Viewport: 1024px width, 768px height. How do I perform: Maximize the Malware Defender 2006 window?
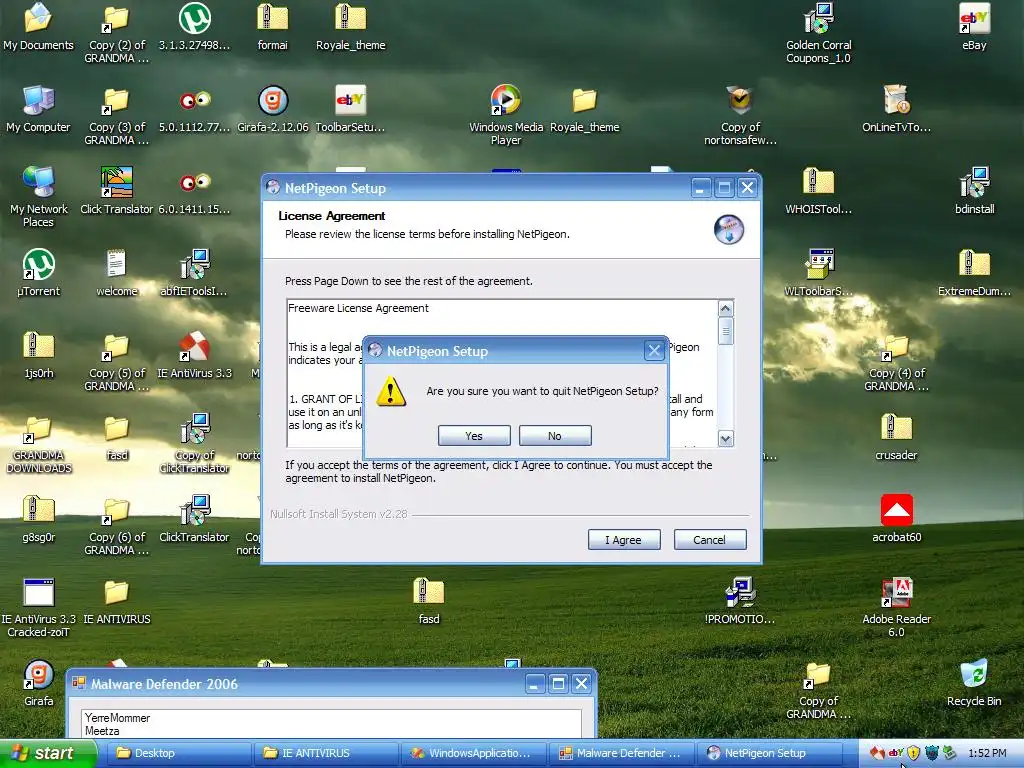coord(558,684)
